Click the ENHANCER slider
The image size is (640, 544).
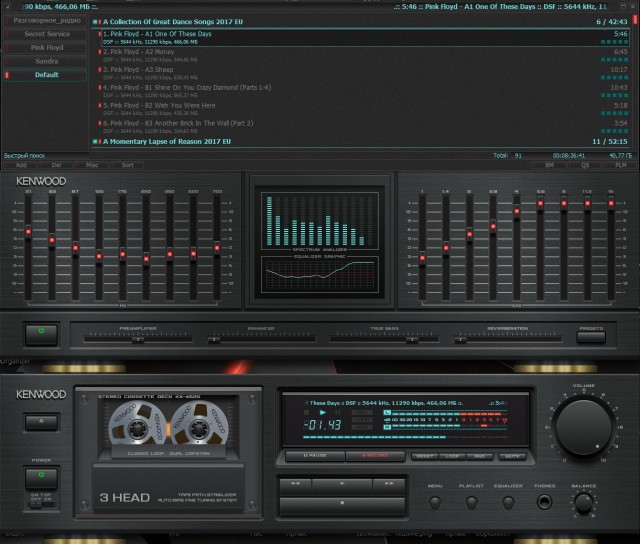point(261,339)
